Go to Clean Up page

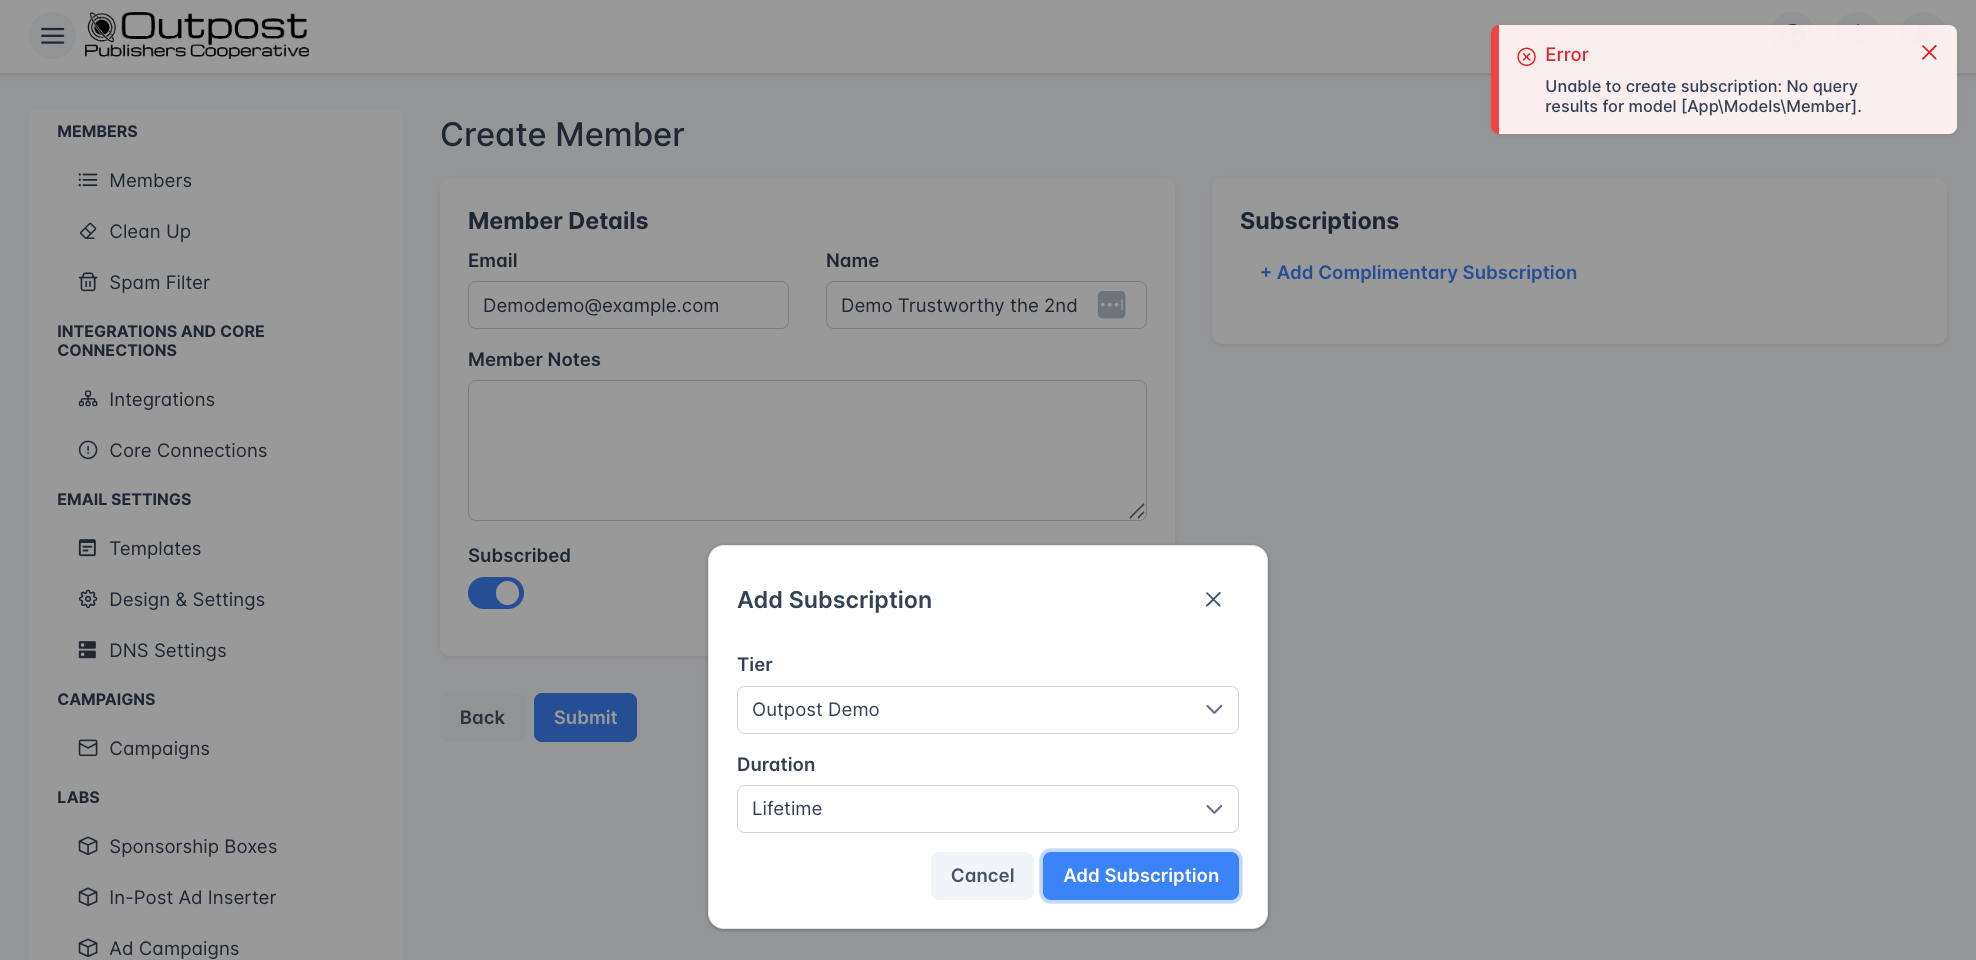(150, 231)
